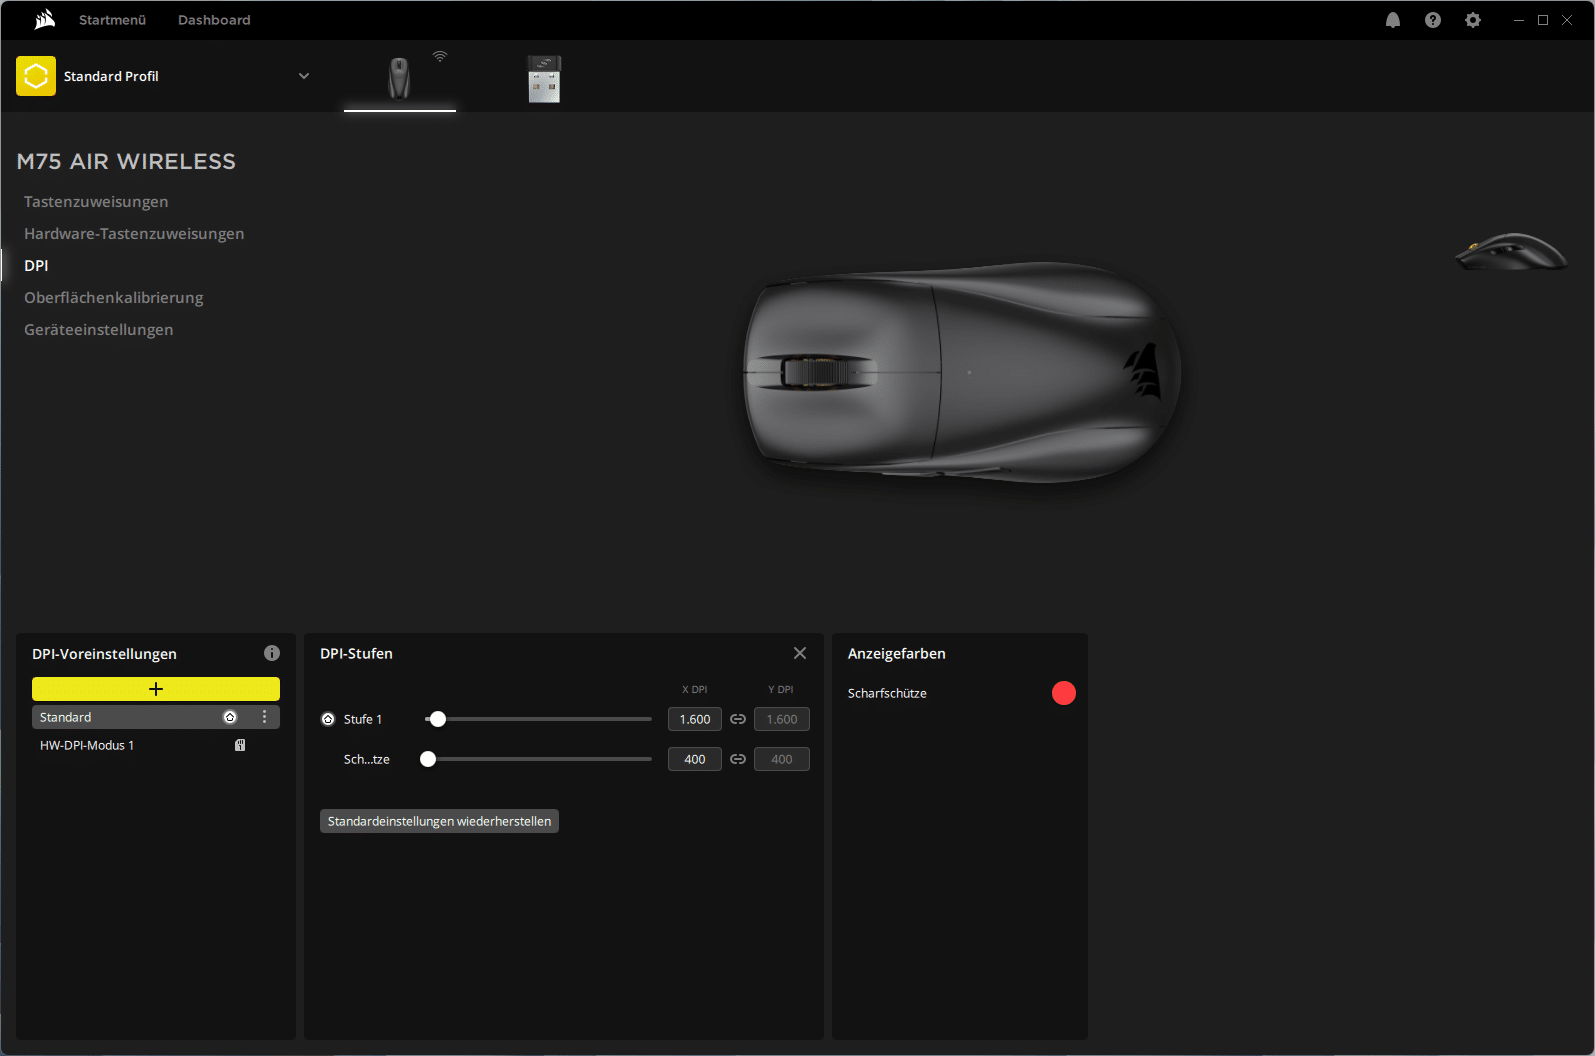Click the yellow Standard Profil icon
1595x1056 pixels.
pos(36,76)
